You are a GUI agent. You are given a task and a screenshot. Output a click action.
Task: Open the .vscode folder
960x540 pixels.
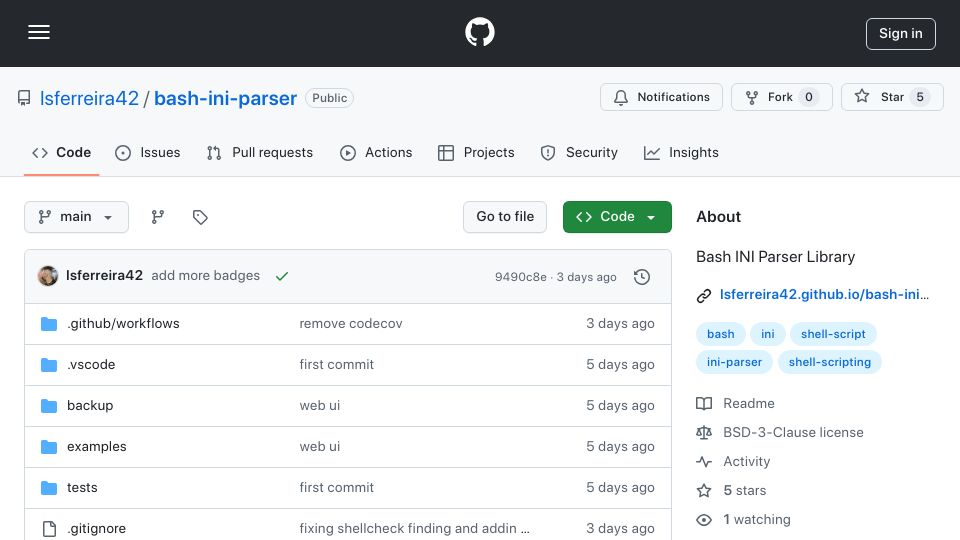click(x=91, y=364)
